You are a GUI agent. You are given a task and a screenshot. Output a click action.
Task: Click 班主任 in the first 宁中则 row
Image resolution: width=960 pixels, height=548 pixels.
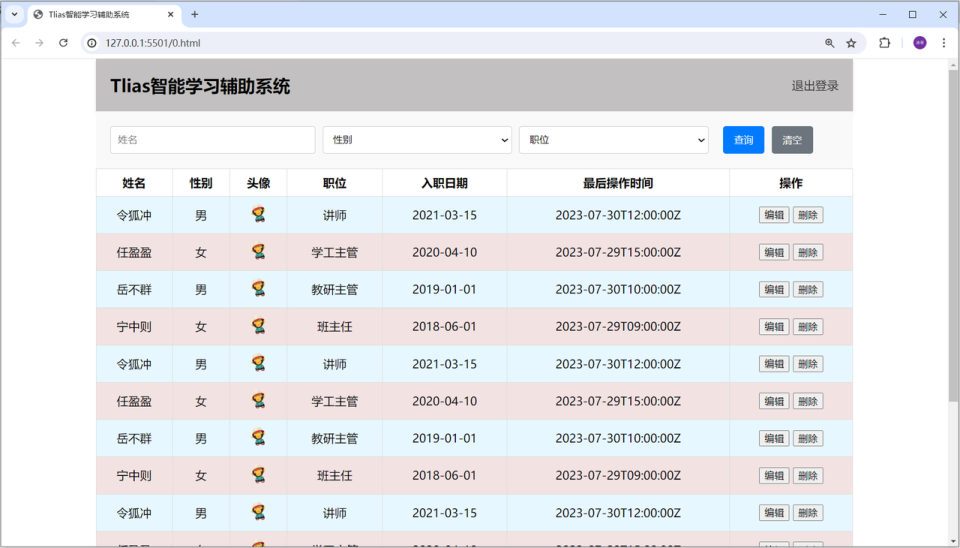coord(334,327)
